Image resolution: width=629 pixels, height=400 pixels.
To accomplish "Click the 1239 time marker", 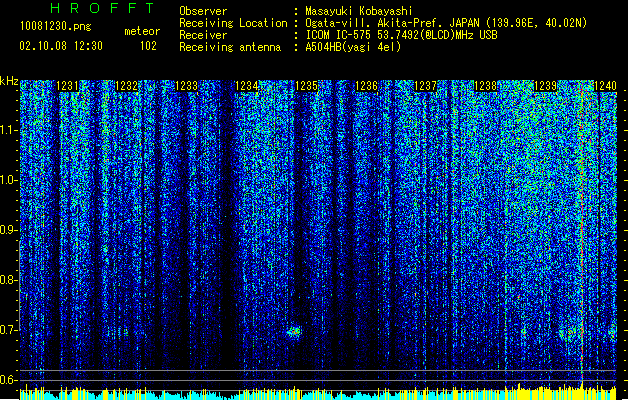I will (545, 86).
